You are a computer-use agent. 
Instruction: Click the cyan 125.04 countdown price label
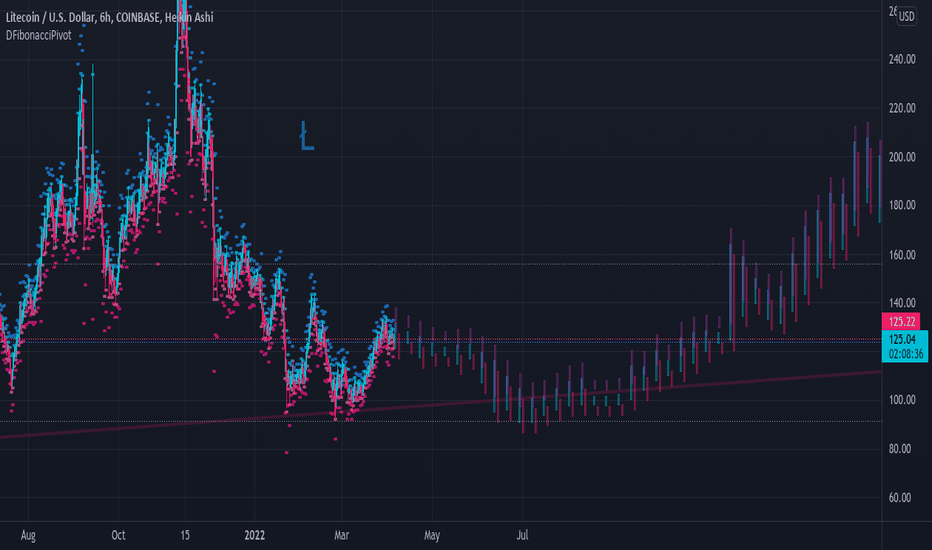tap(905, 346)
